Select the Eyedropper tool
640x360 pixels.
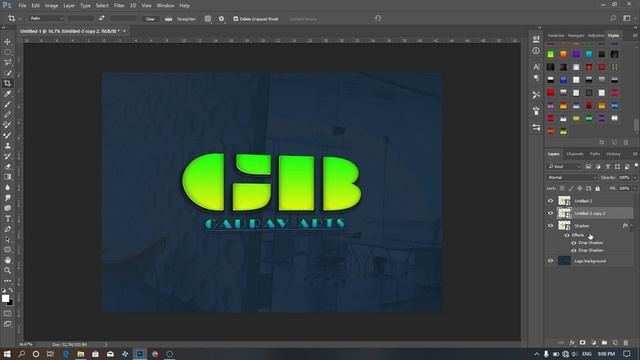pyautogui.click(x=7, y=94)
